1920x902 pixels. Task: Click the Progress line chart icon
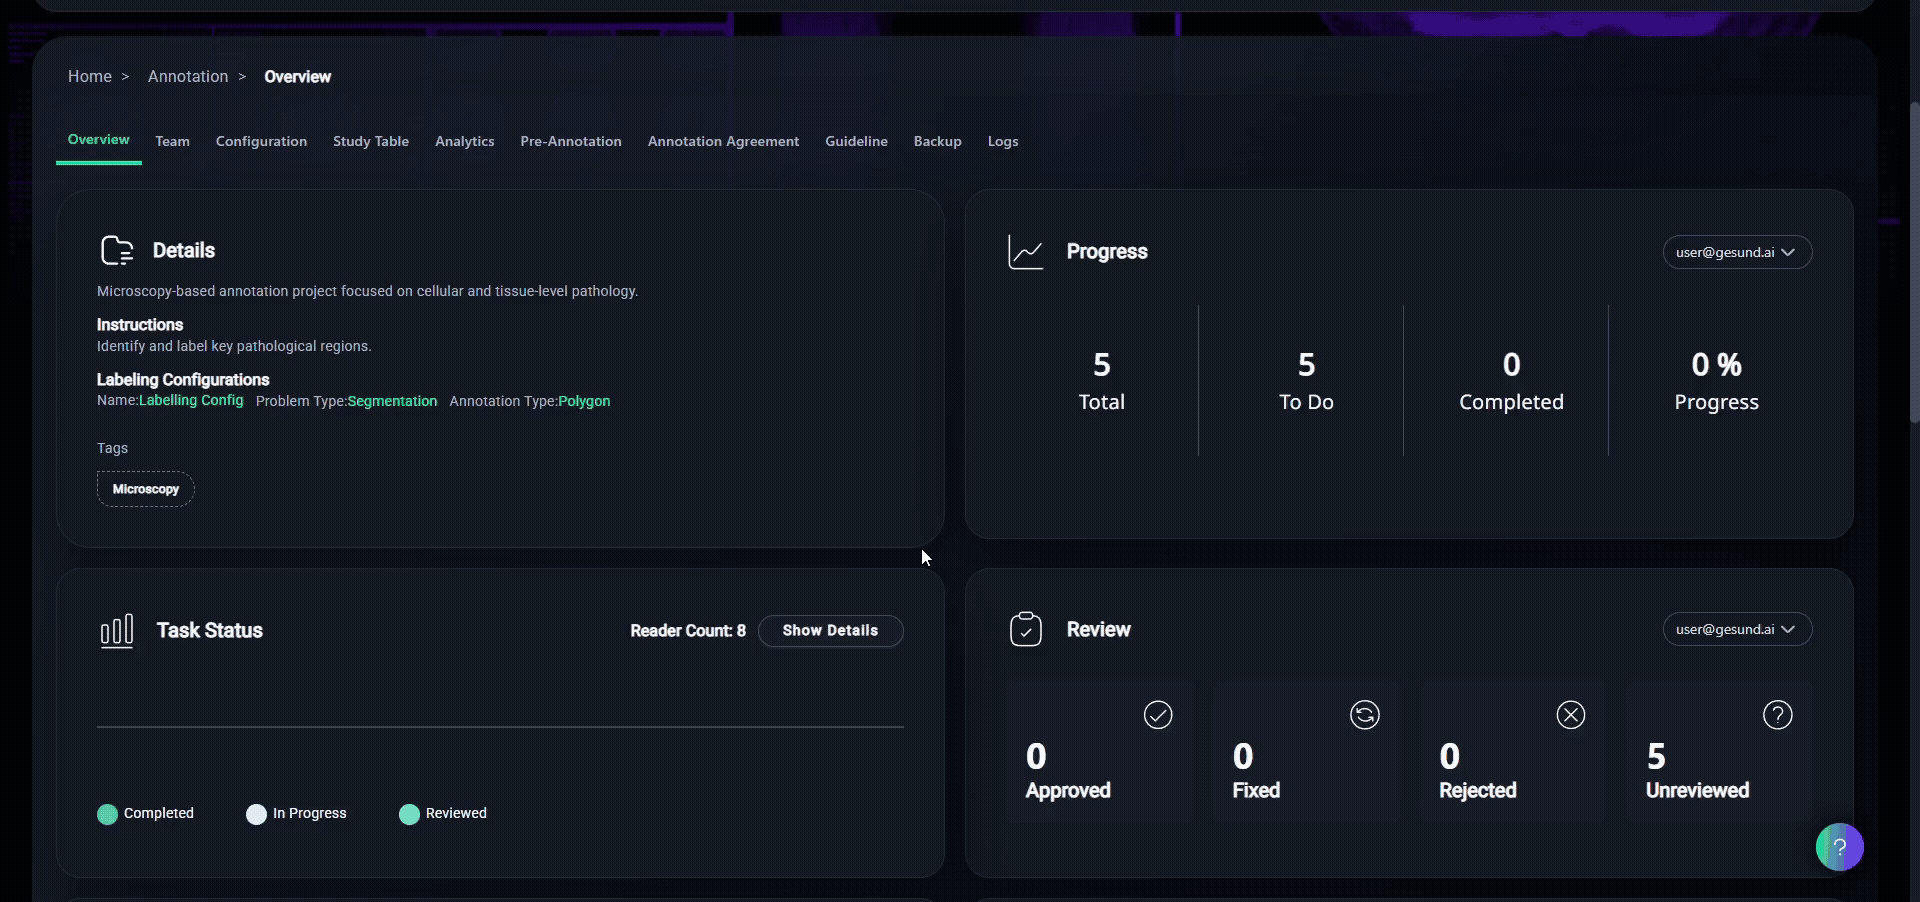coord(1025,252)
